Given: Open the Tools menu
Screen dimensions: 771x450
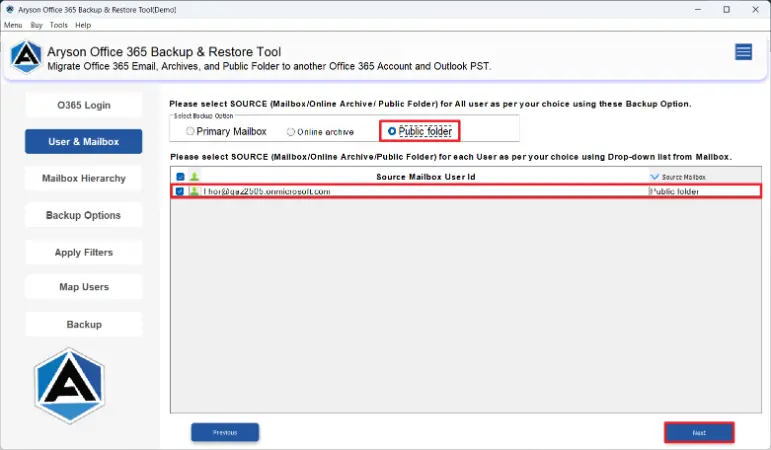Looking at the screenshot, I should [59, 25].
